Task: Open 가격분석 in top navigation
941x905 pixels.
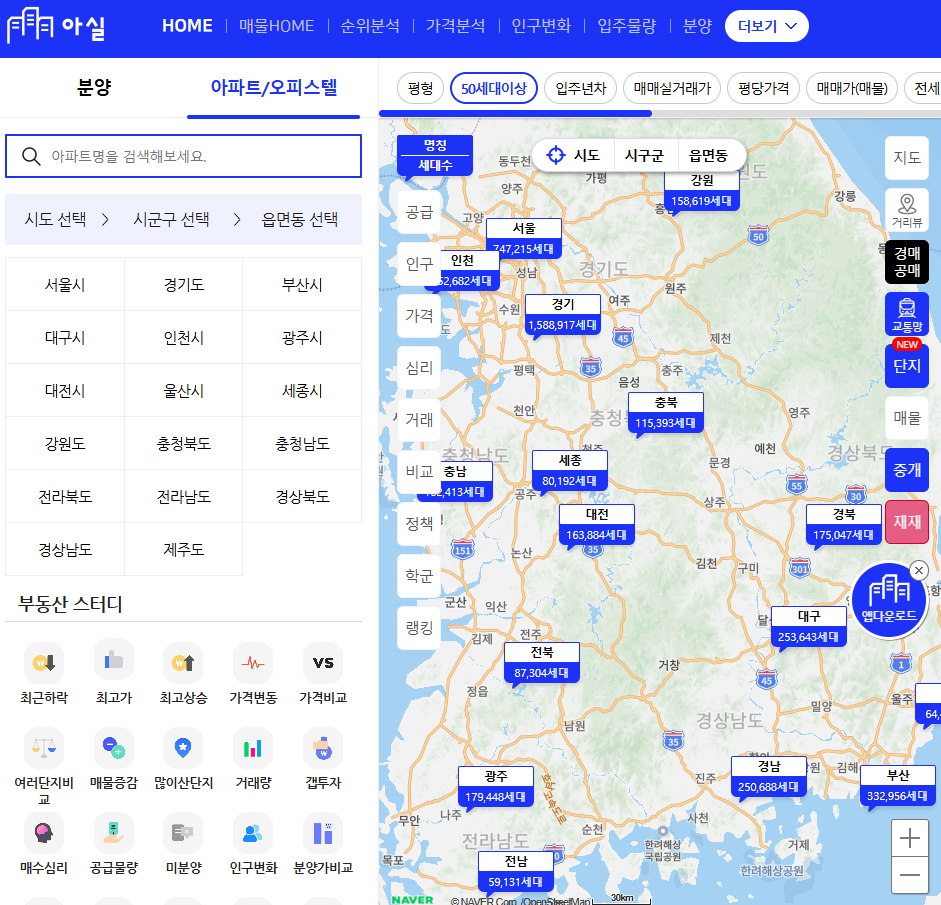Action: pos(455,26)
